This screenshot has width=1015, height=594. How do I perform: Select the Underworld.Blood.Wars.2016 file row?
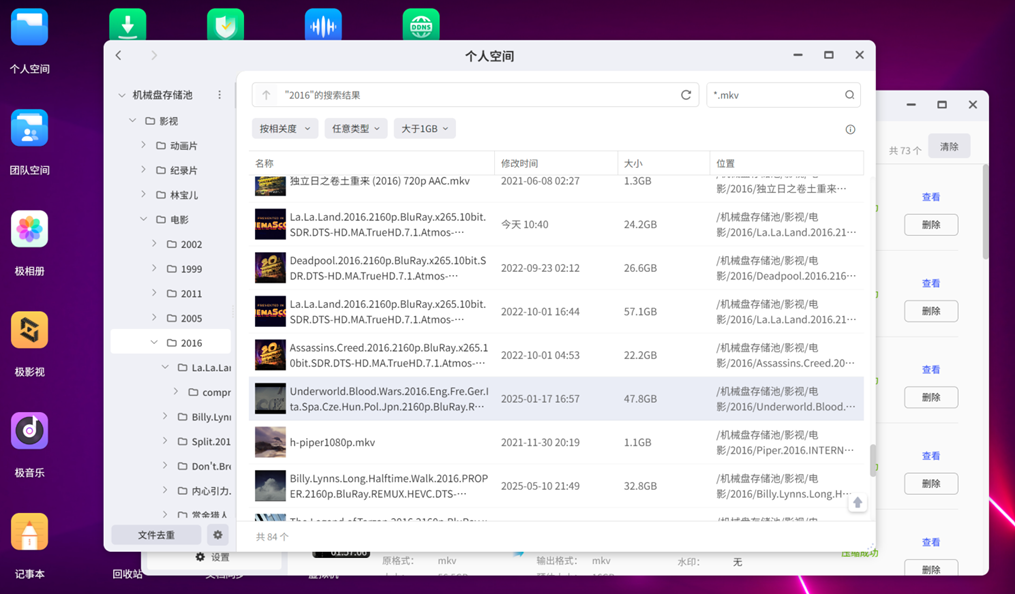(x=556, y=399)
